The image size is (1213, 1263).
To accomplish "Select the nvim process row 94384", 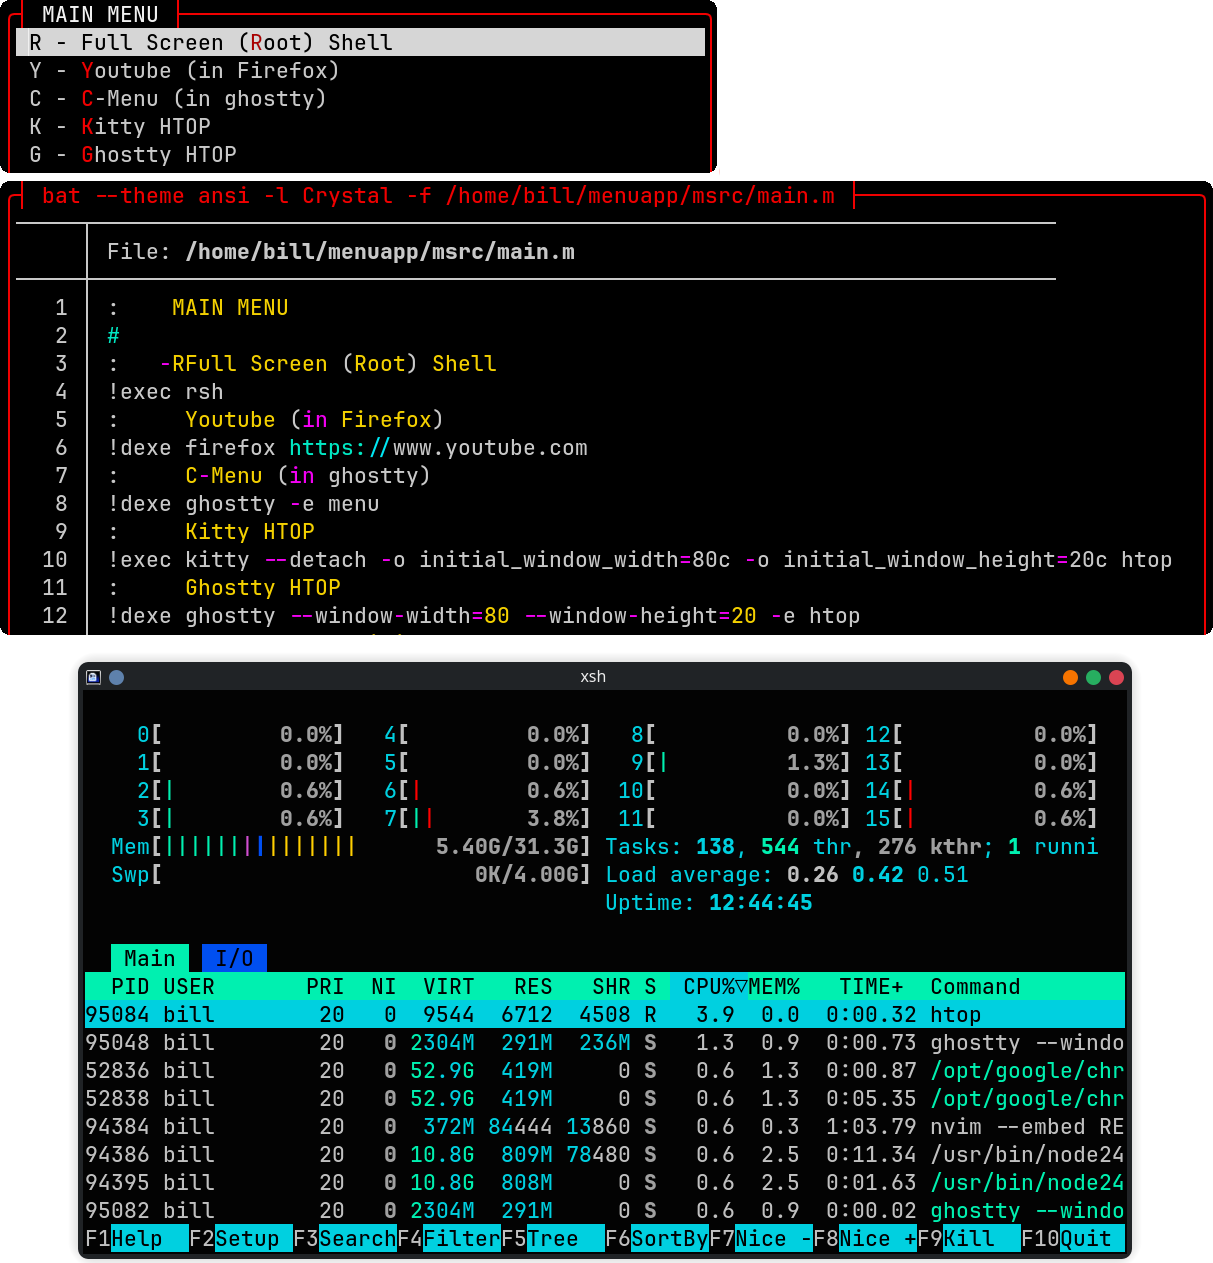I will (x=605, y=1126).
